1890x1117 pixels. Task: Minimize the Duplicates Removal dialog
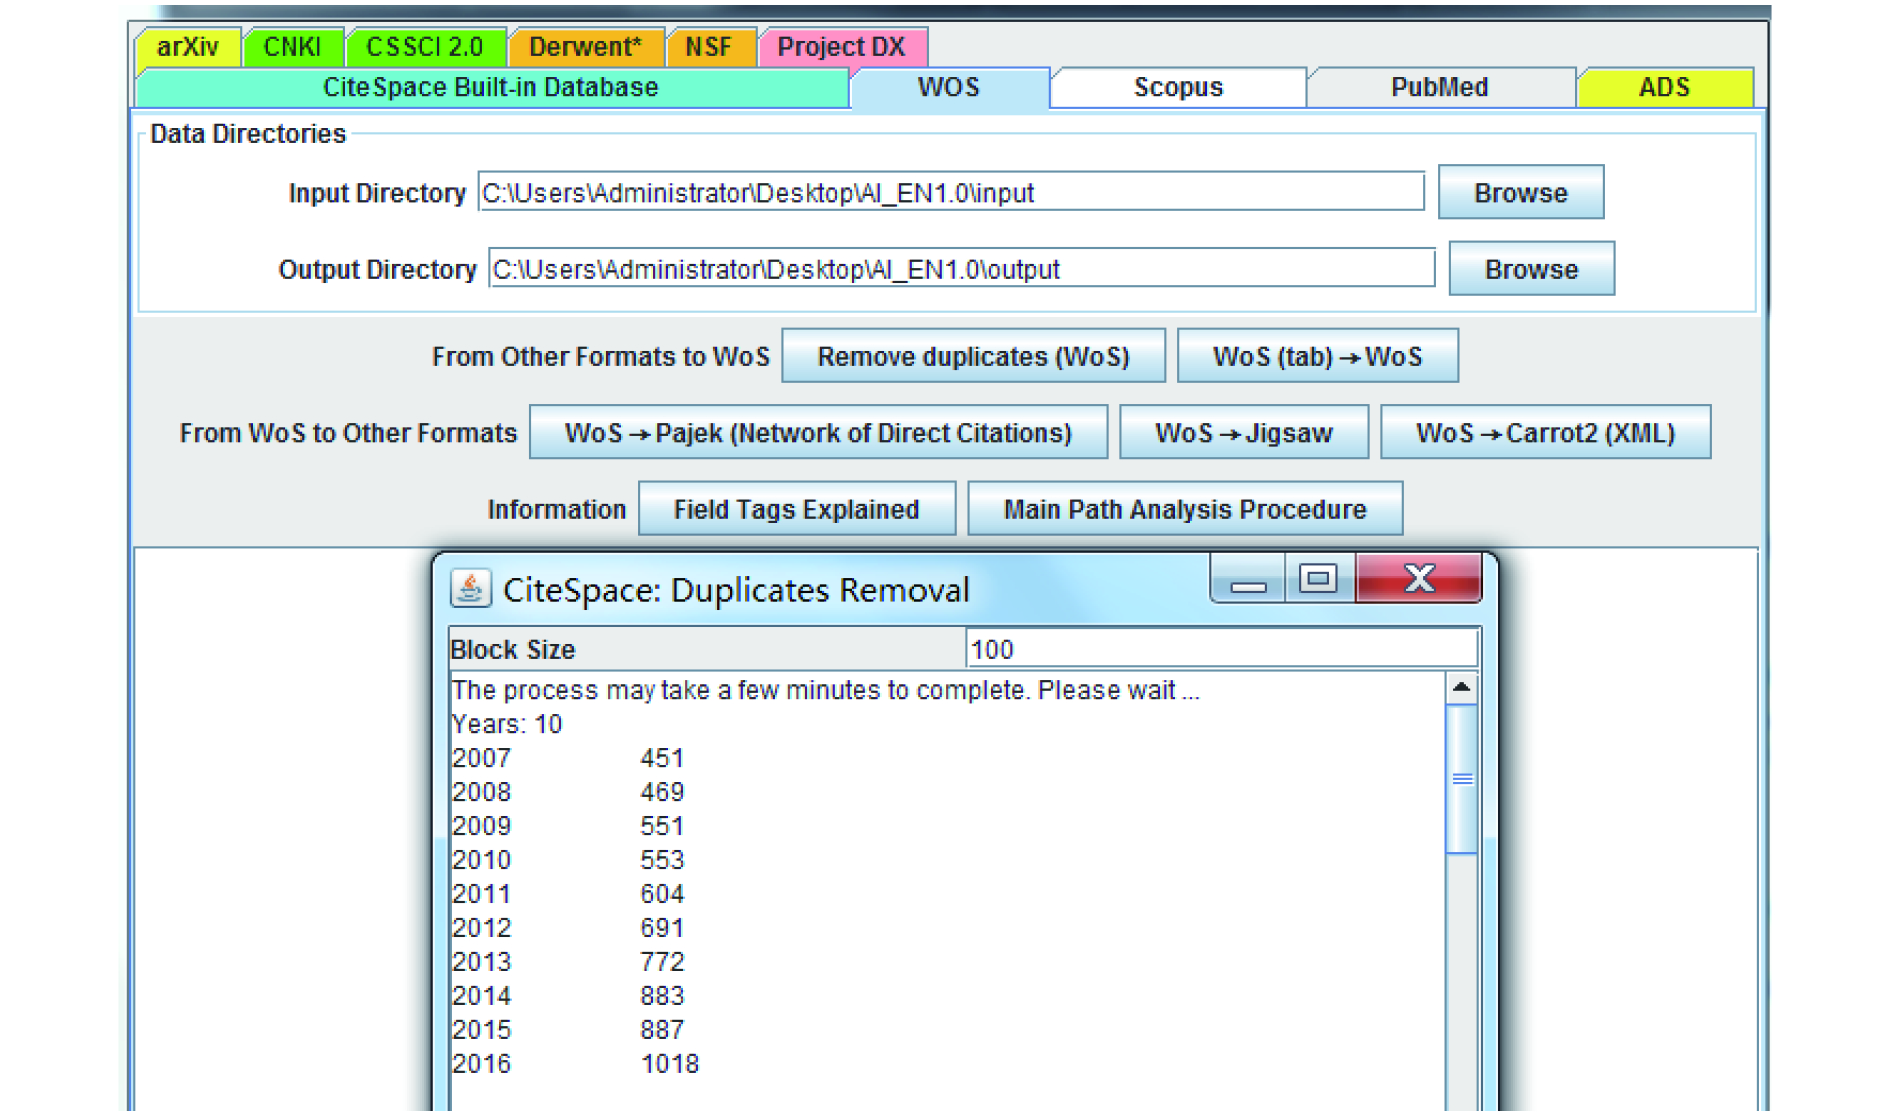tap(1248, 580)
